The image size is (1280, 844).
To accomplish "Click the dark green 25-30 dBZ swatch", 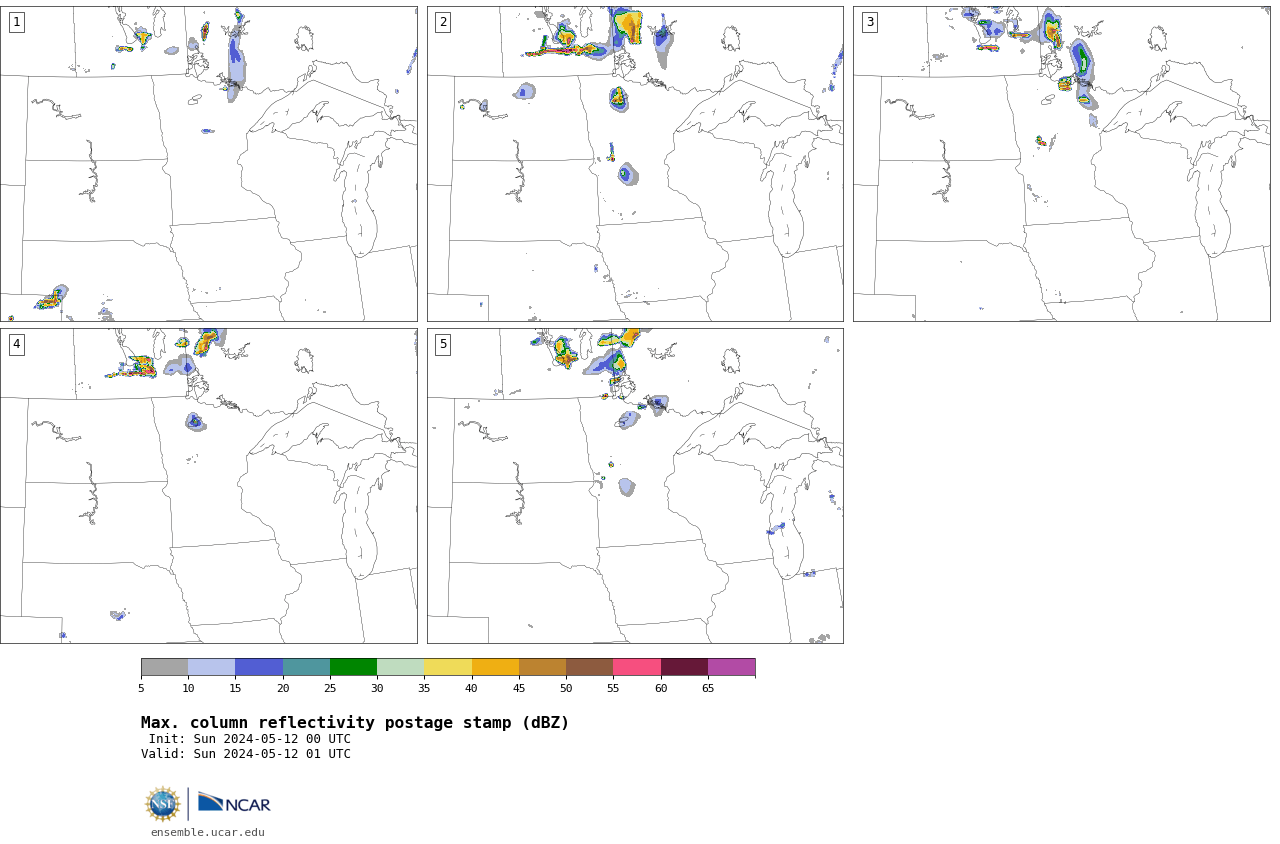I will [354, 667].
